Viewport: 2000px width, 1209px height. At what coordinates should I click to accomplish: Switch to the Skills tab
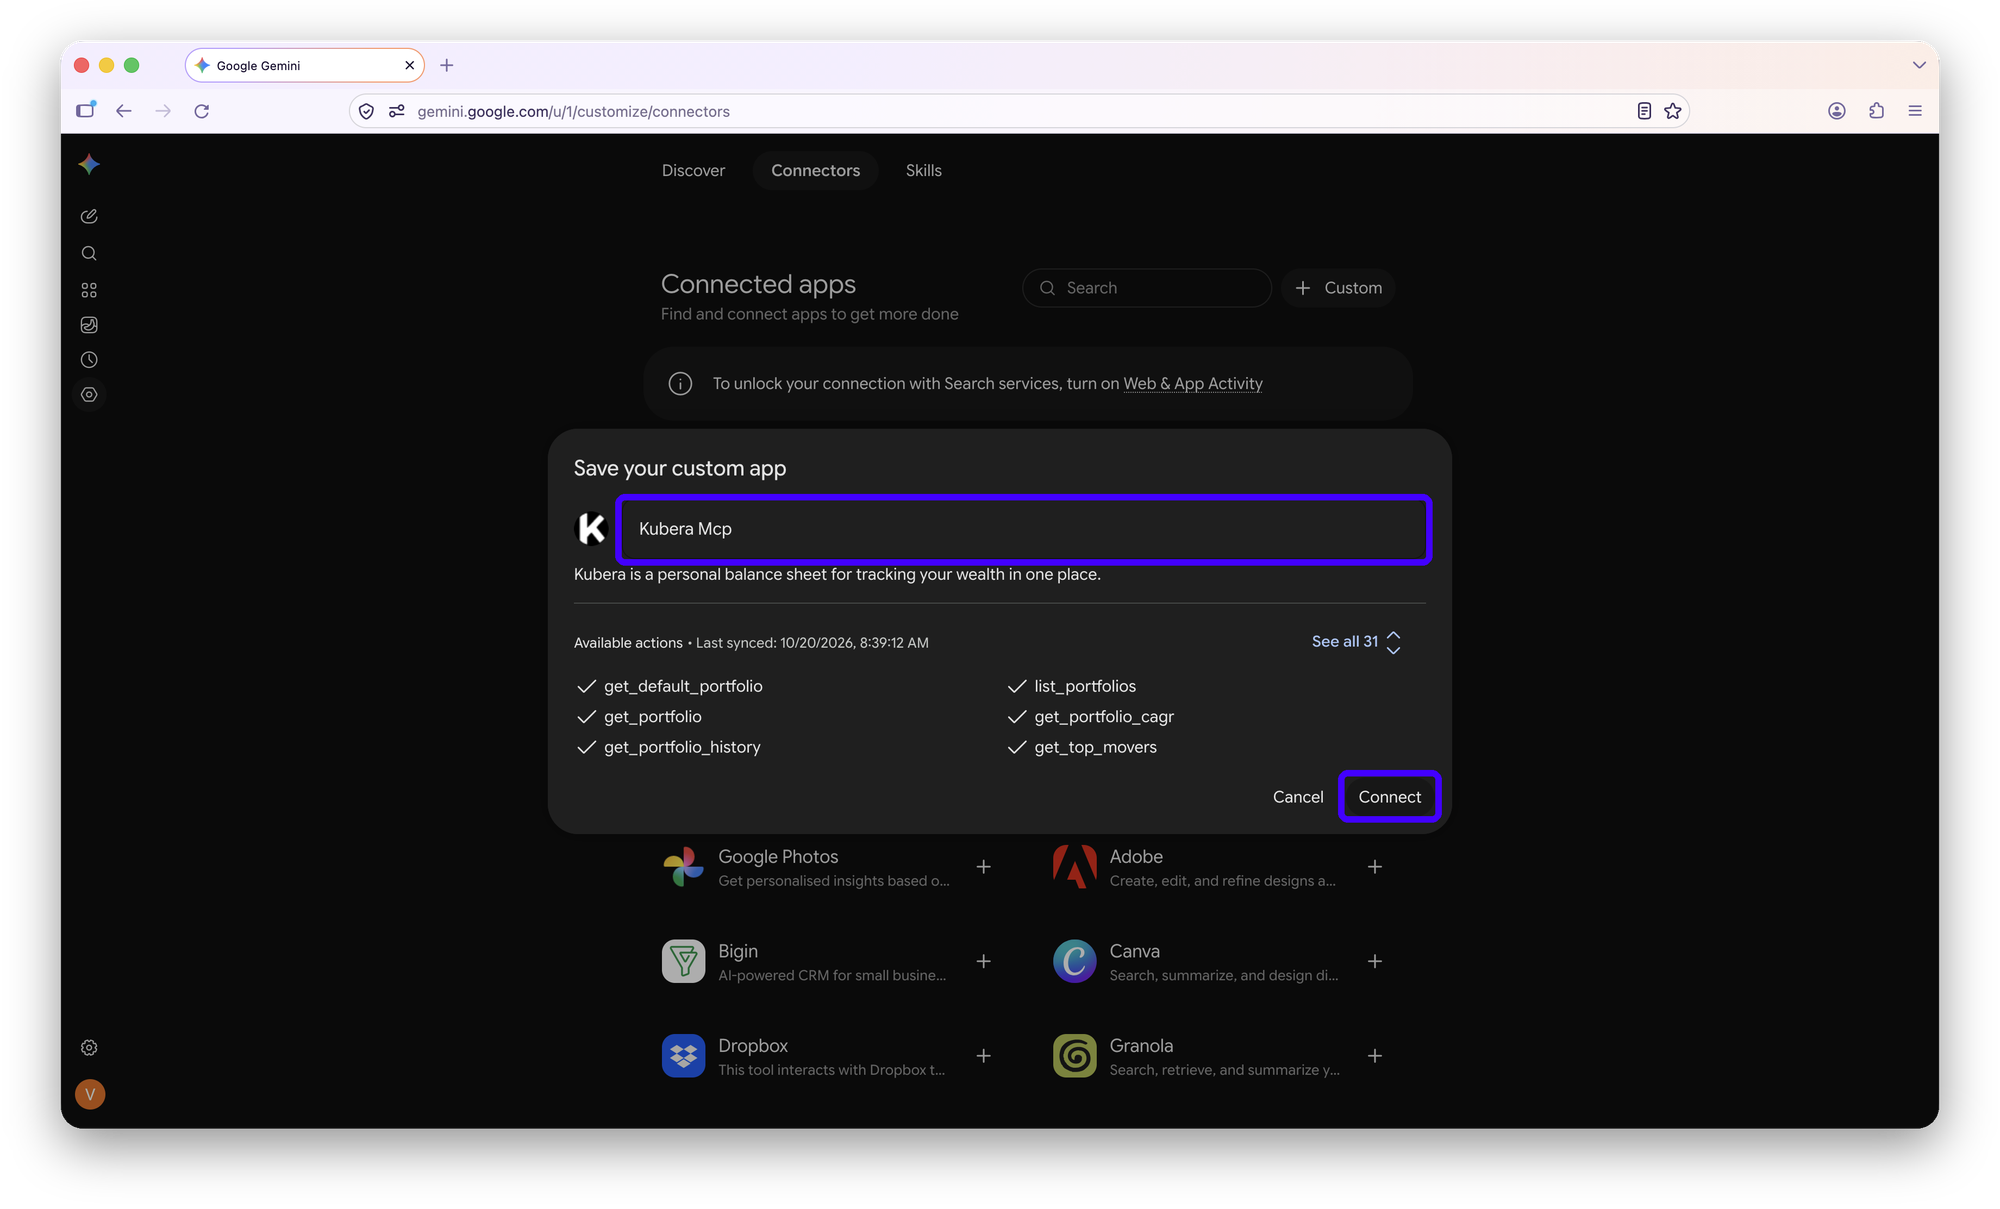pyautogui.click(x=923, y=171)
